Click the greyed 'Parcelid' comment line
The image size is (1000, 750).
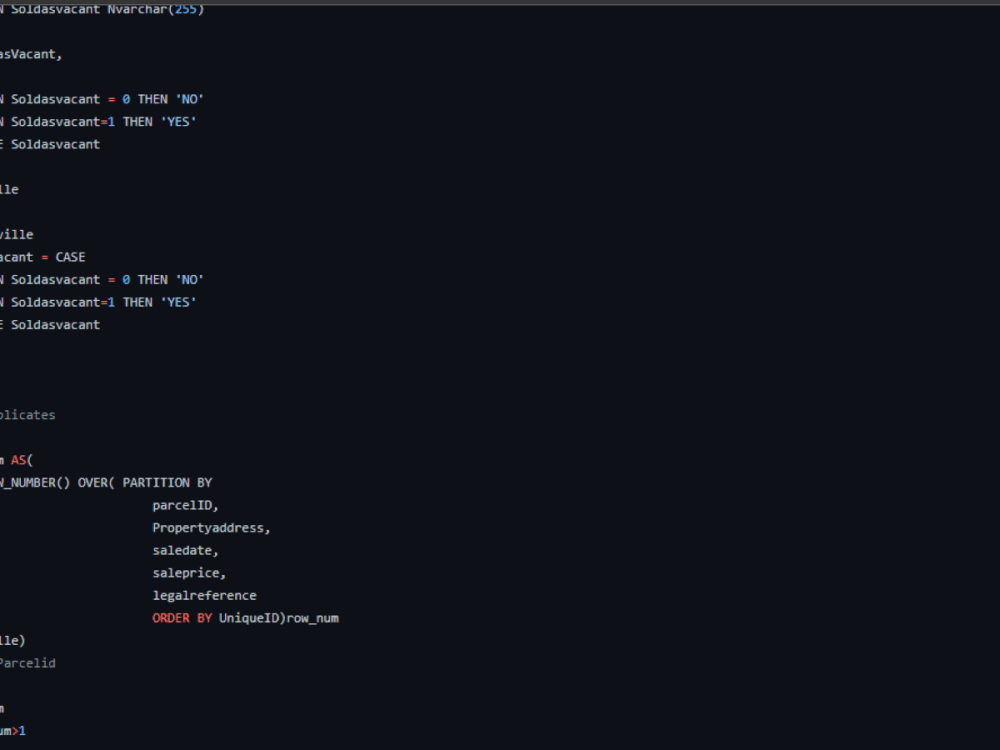pyautogui.click(x=27, y=663)
